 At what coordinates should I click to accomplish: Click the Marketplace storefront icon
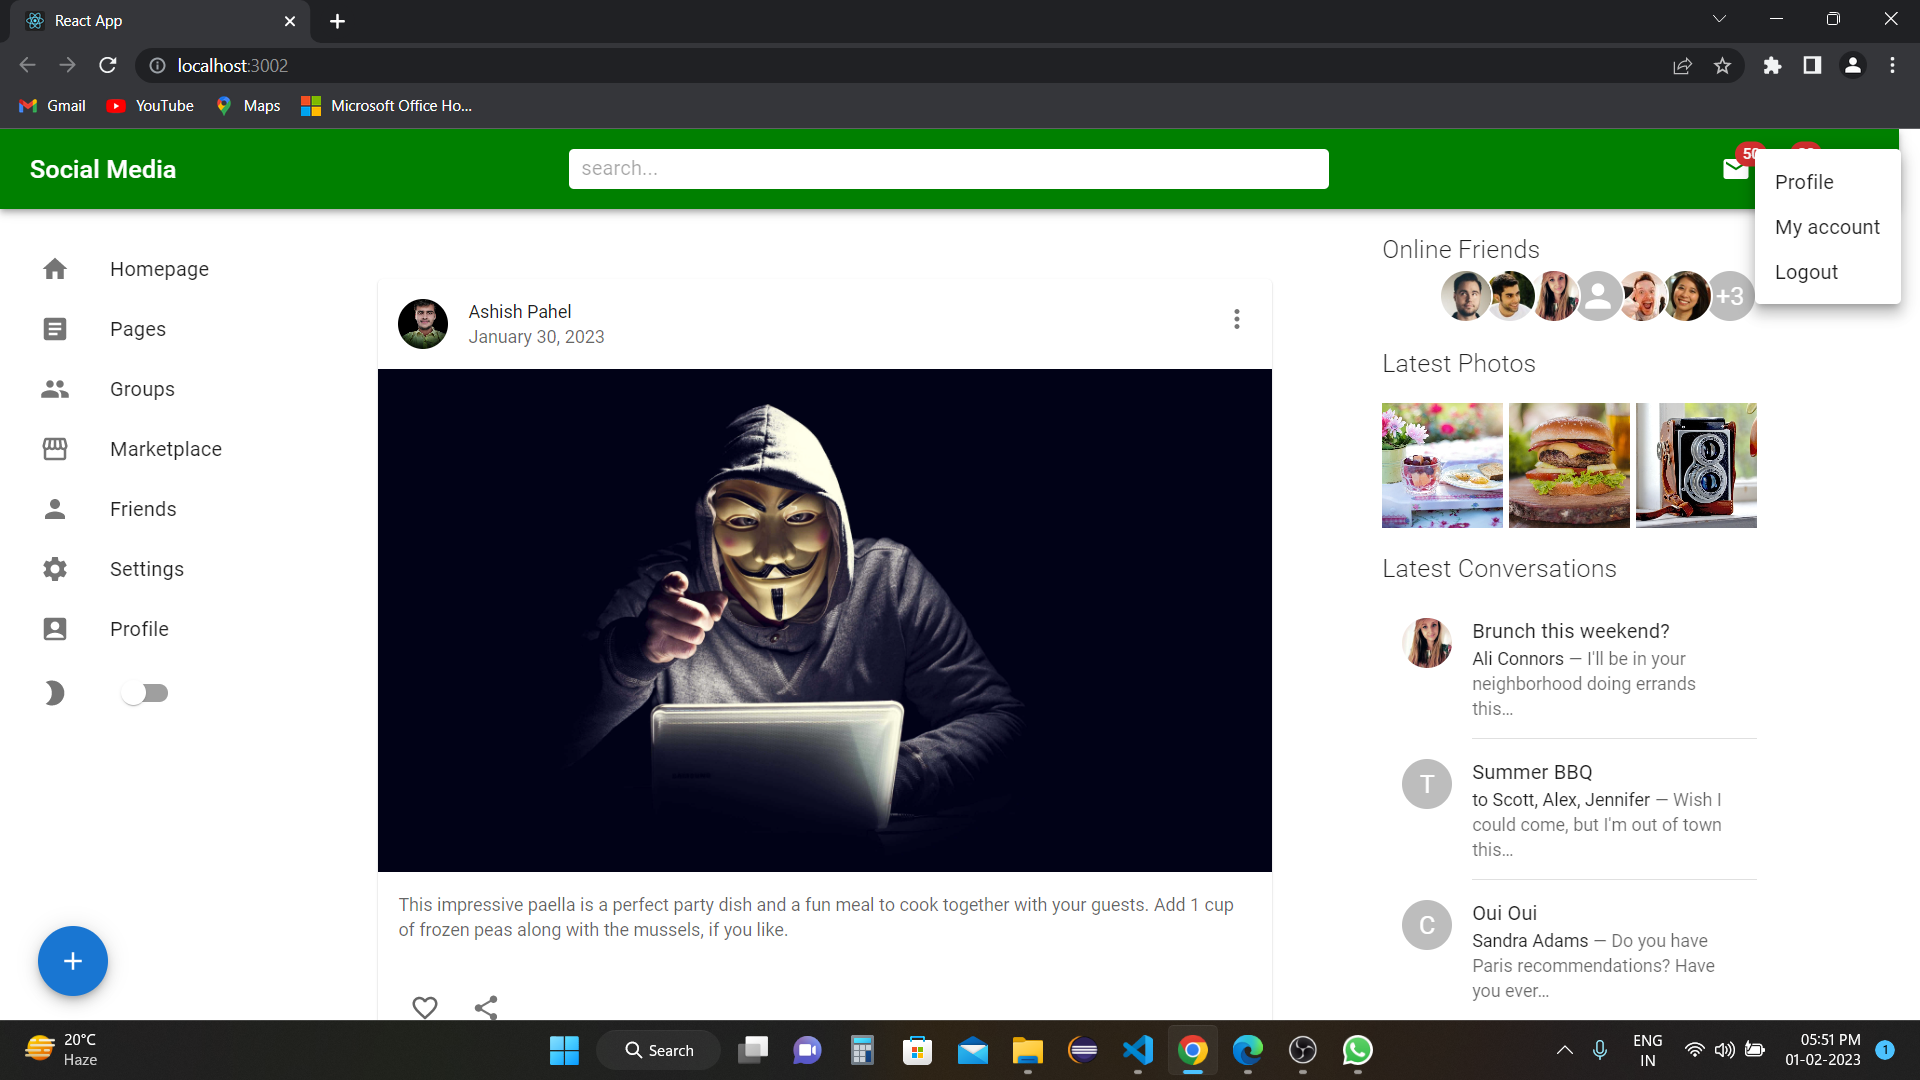55,449
